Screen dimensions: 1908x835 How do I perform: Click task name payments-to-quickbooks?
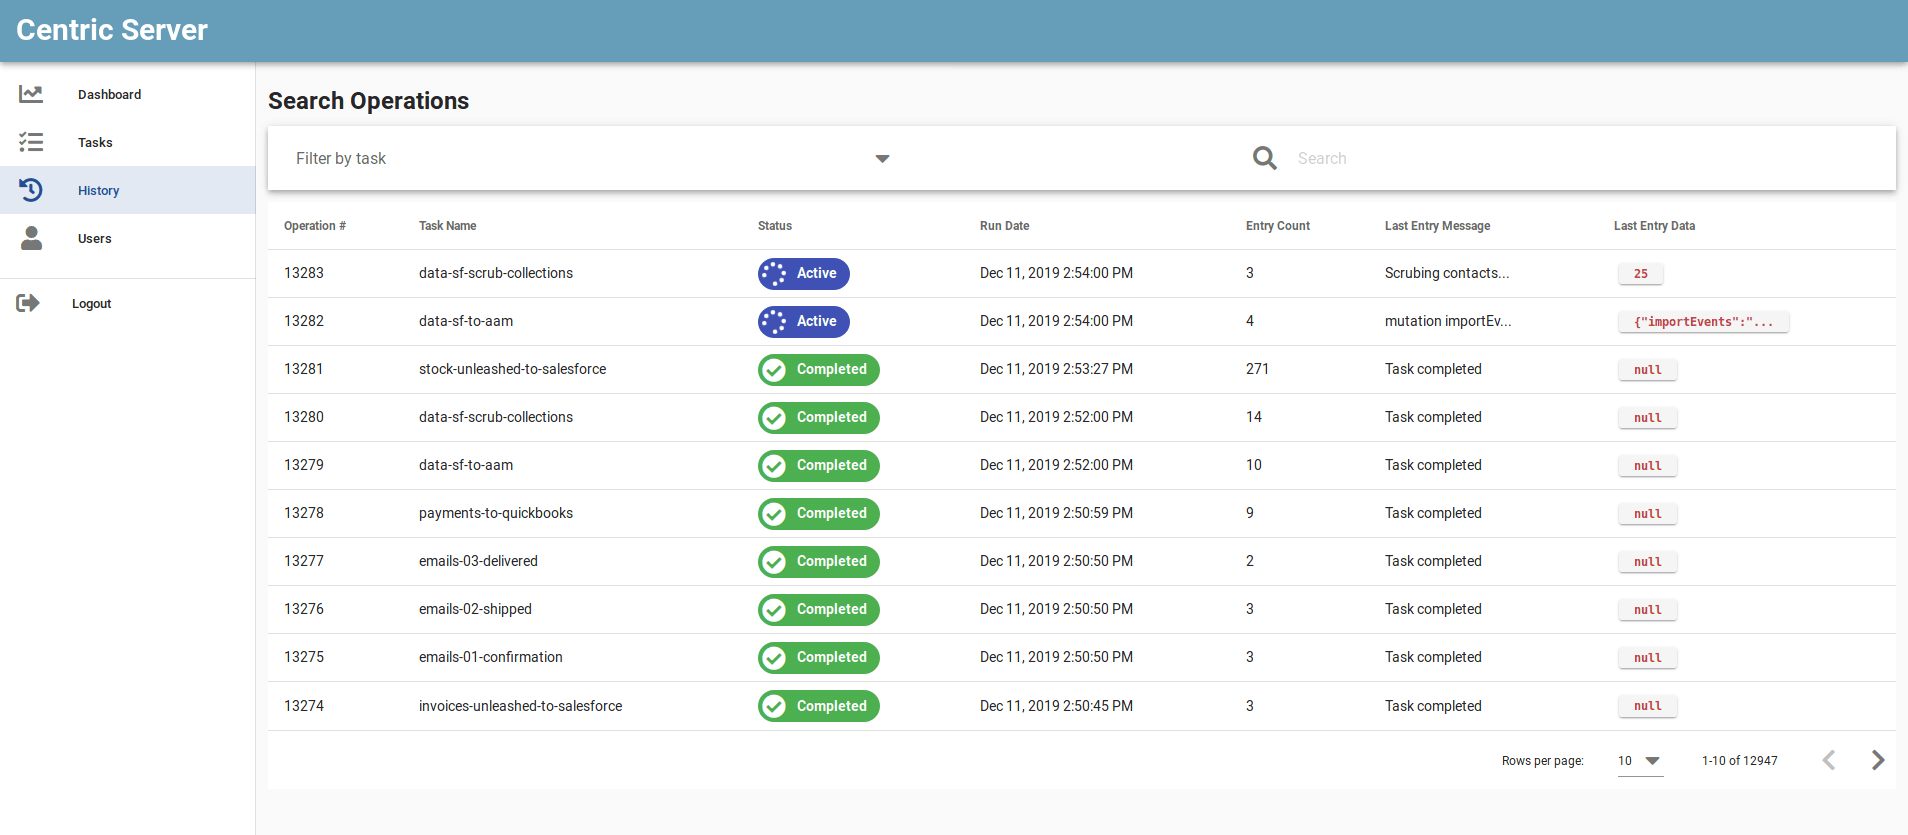(x=496, y=513)
